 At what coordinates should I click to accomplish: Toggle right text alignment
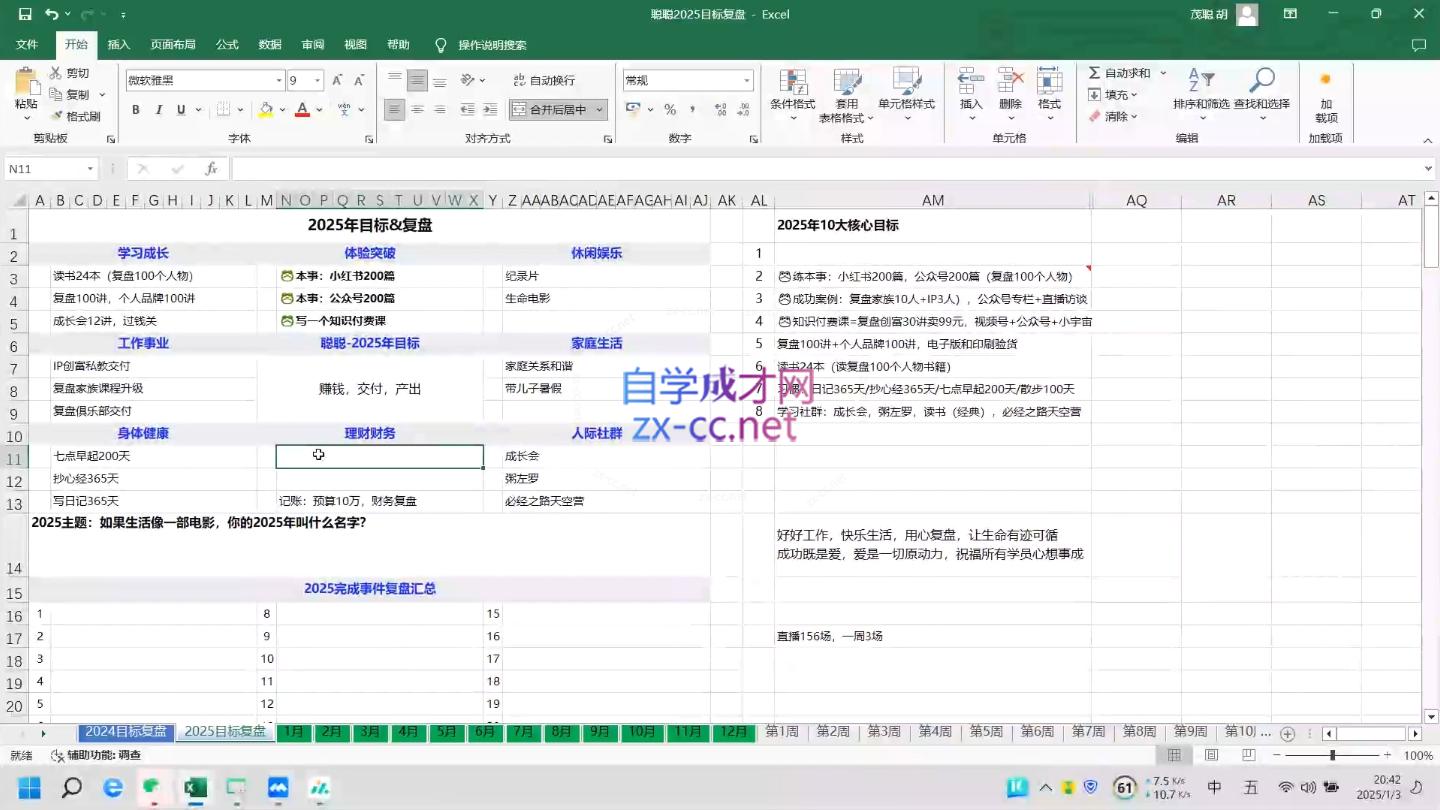click(439, 110)
